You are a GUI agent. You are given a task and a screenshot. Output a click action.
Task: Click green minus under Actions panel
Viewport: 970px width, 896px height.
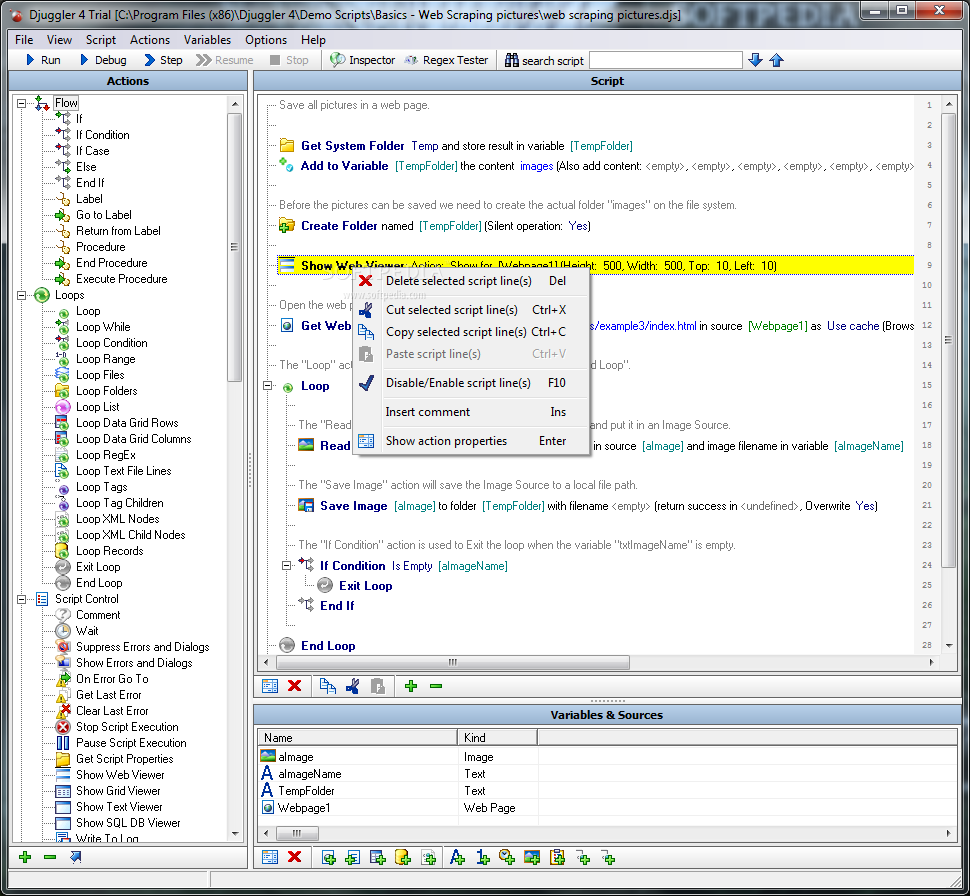pos(50,857)
